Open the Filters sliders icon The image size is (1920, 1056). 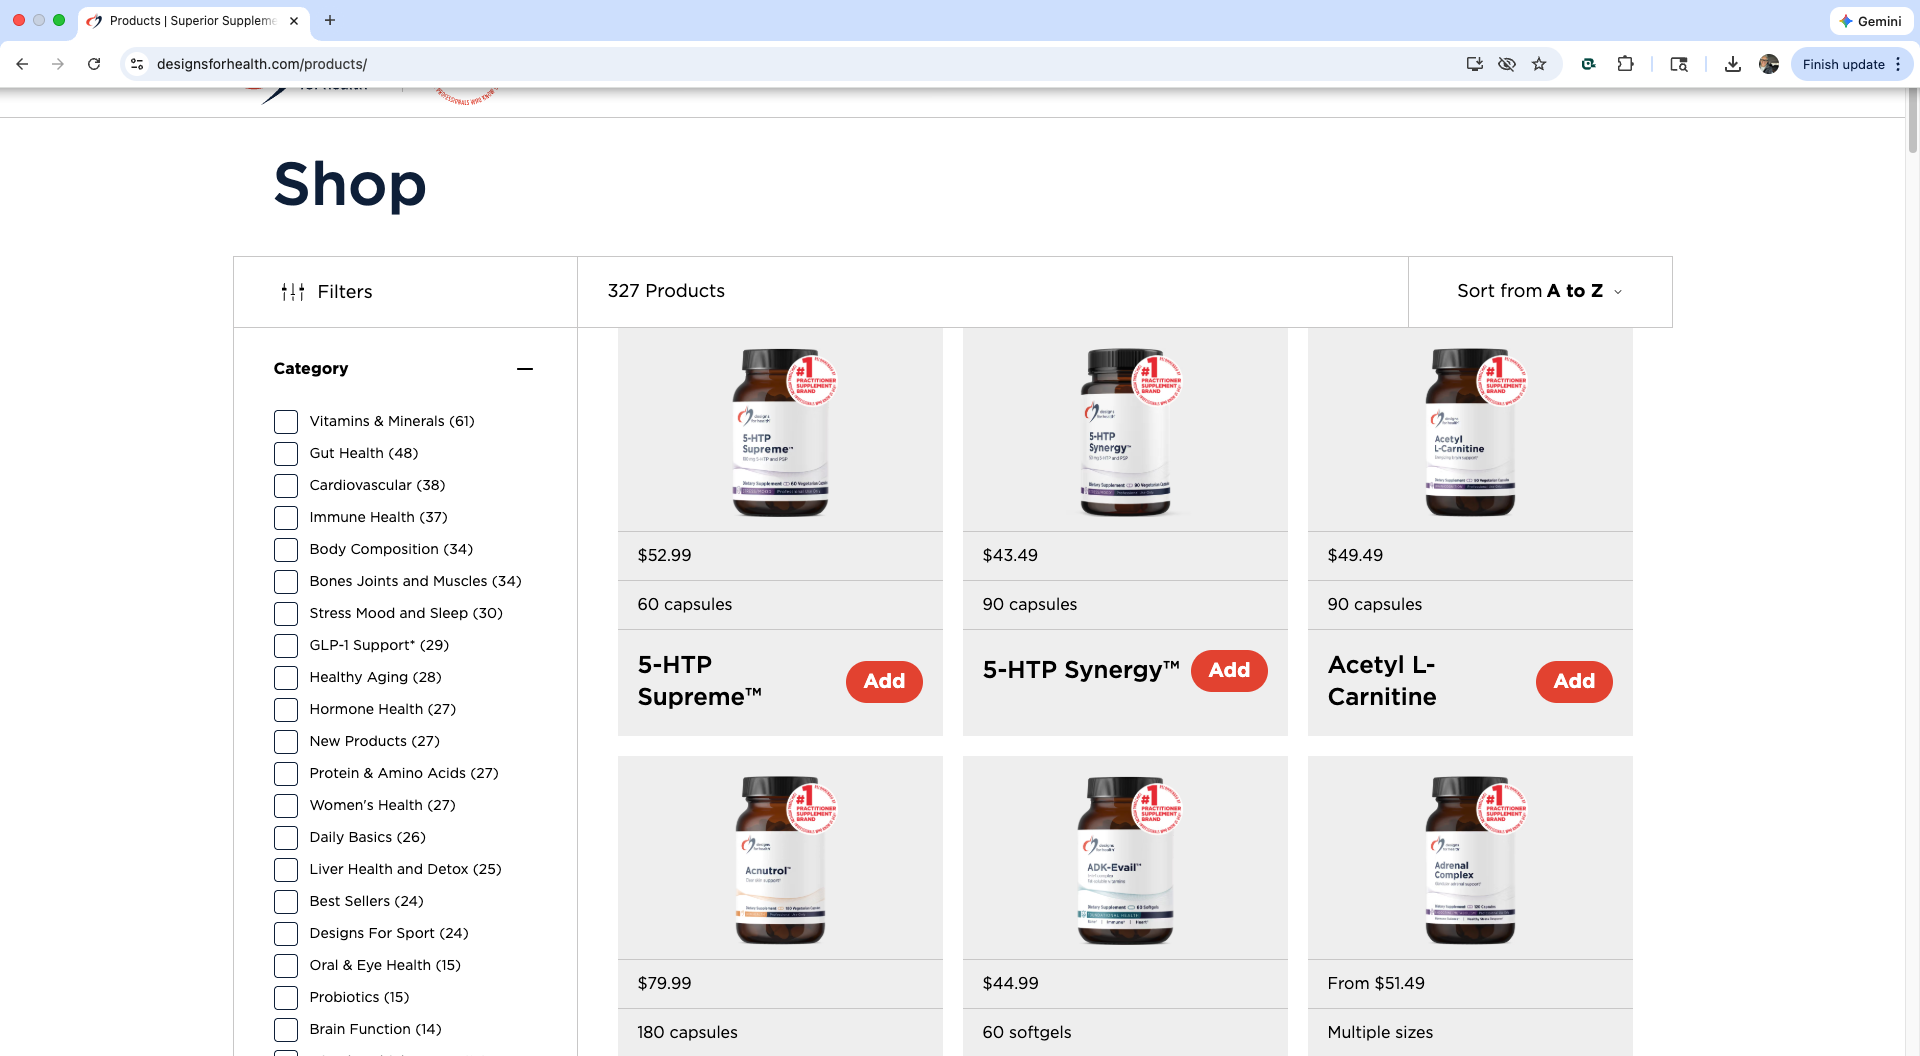coord(293,292)
